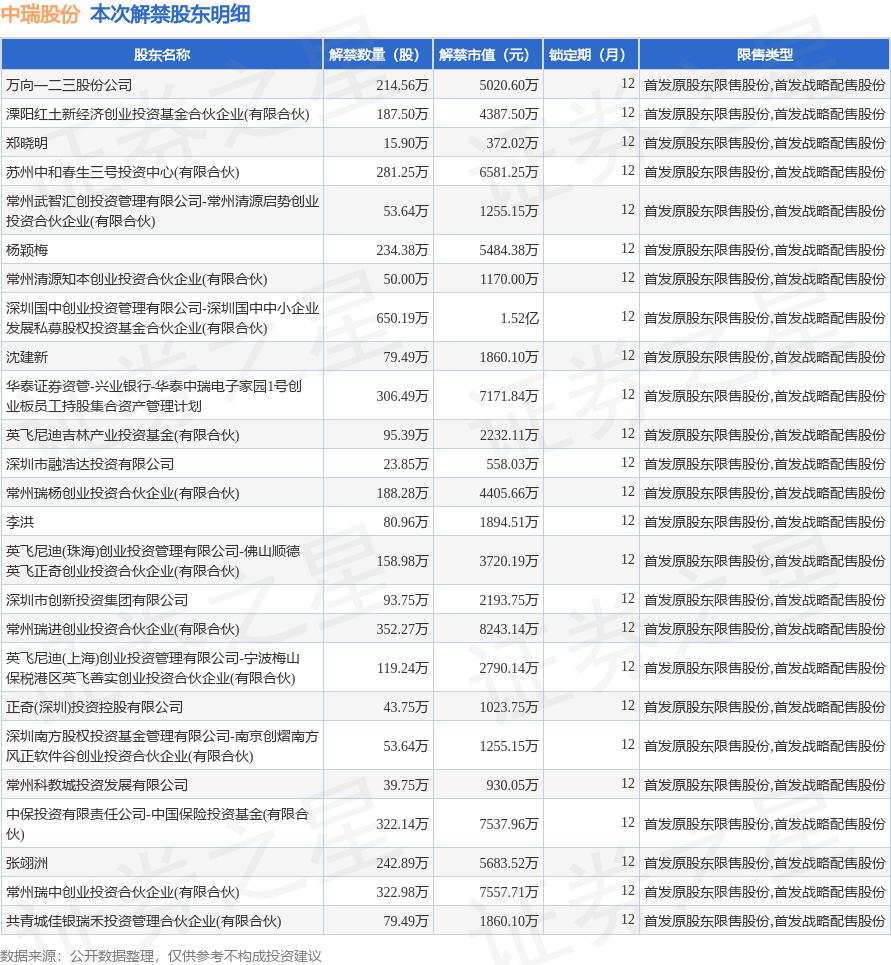Click the 数据来源 disclaimer footer text
Viewport: 891px width, 965px height.
161,956
